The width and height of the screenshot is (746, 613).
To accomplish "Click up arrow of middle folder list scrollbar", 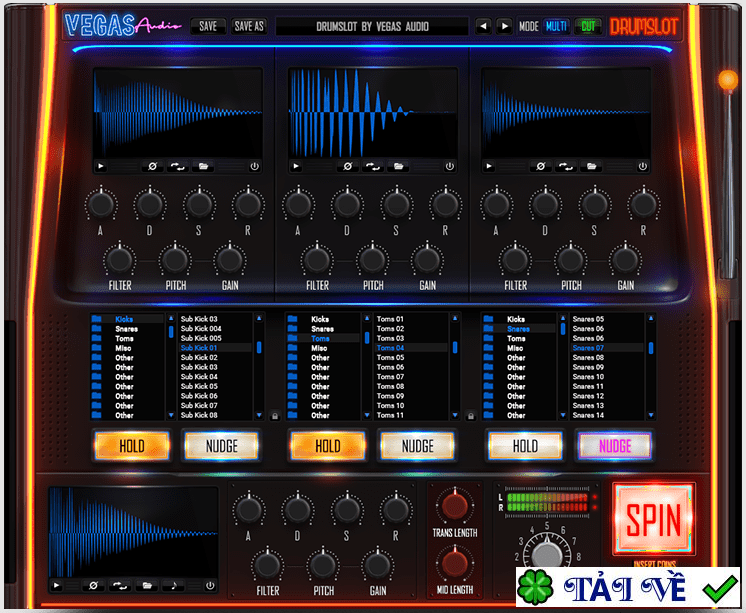I will [x=367, y=318].
